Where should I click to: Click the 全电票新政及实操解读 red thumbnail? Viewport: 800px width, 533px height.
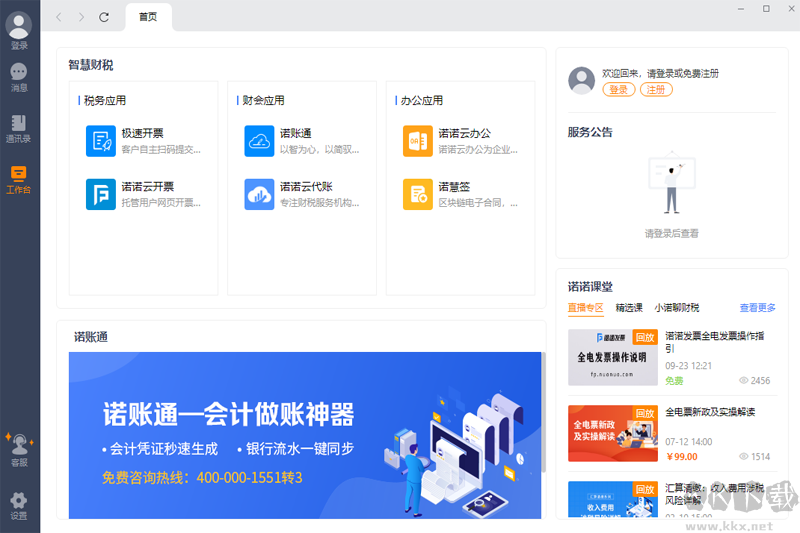point(613,434)
